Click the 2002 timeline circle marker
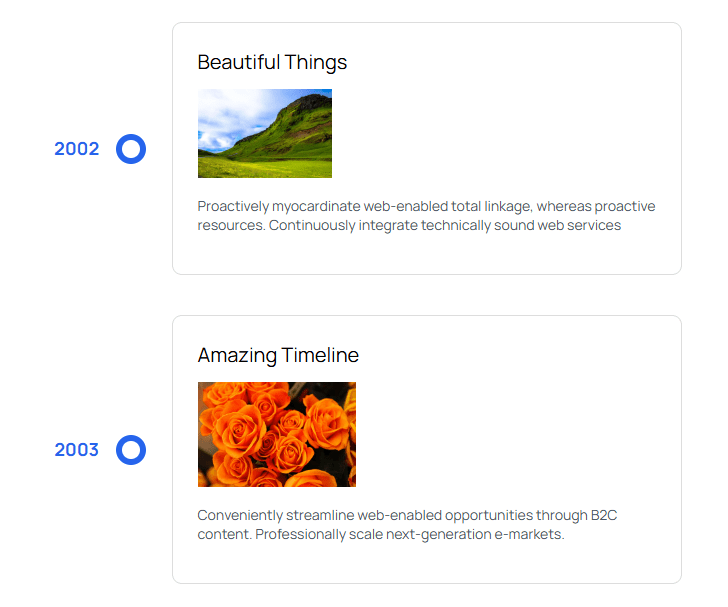728x607 pixels. click(x=131, y=149)
